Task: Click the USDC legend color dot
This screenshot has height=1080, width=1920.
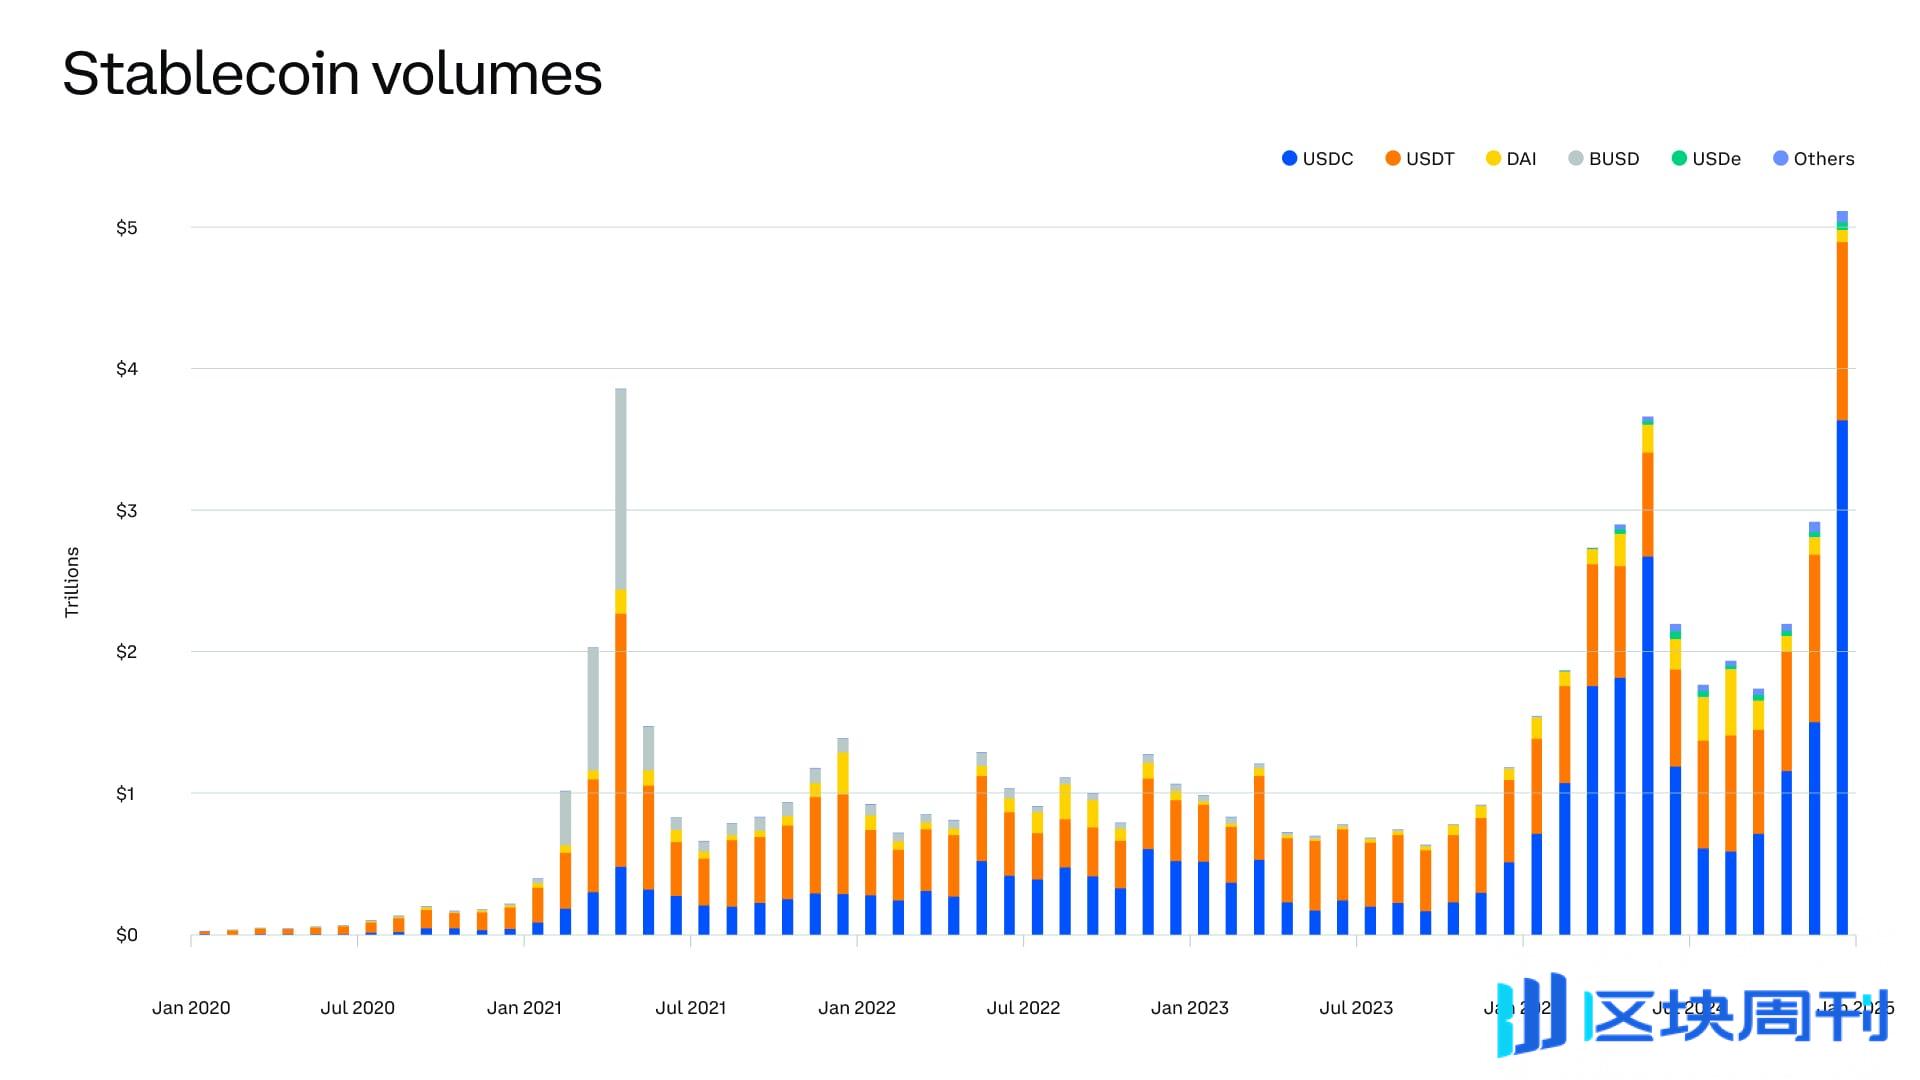Action: click(1289, 158)
